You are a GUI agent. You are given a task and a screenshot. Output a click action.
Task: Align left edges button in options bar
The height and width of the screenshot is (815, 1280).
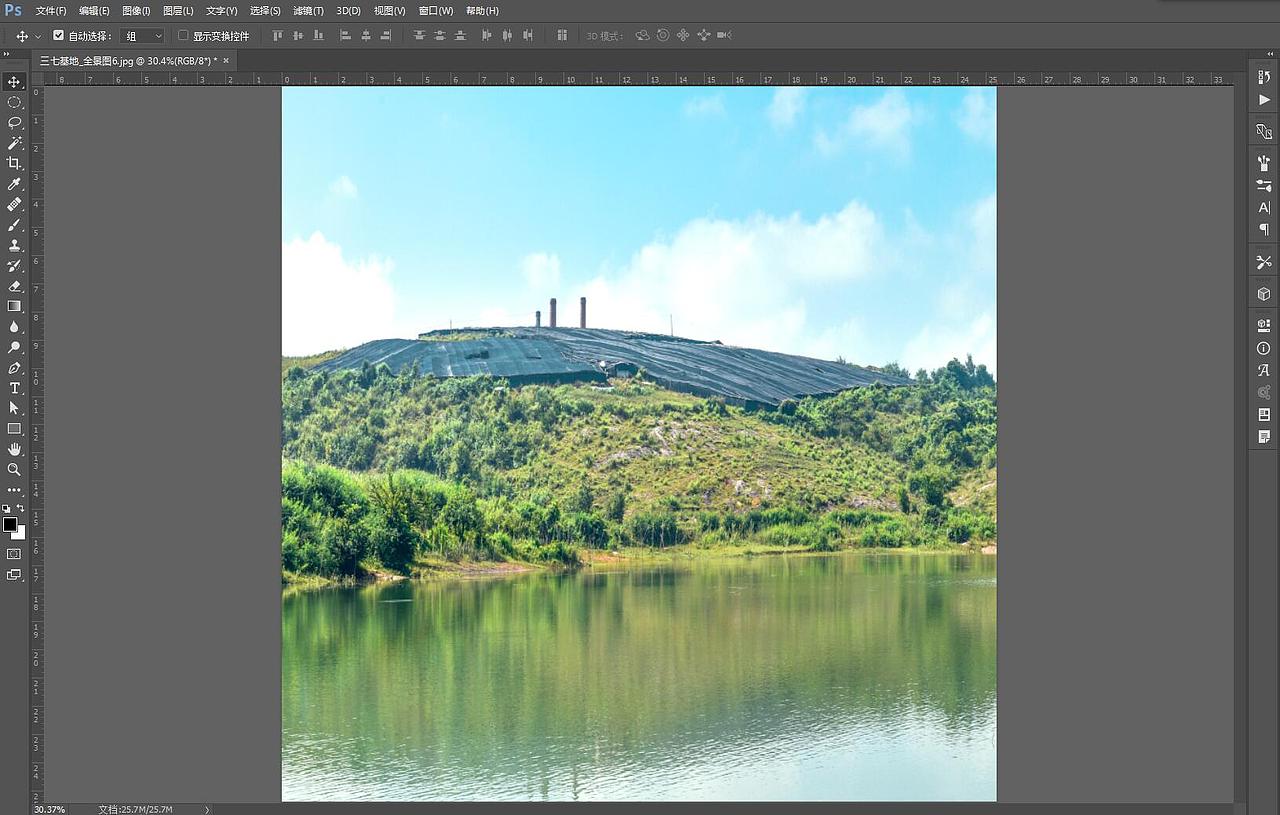pyautogui.click(x=346, y=35)
